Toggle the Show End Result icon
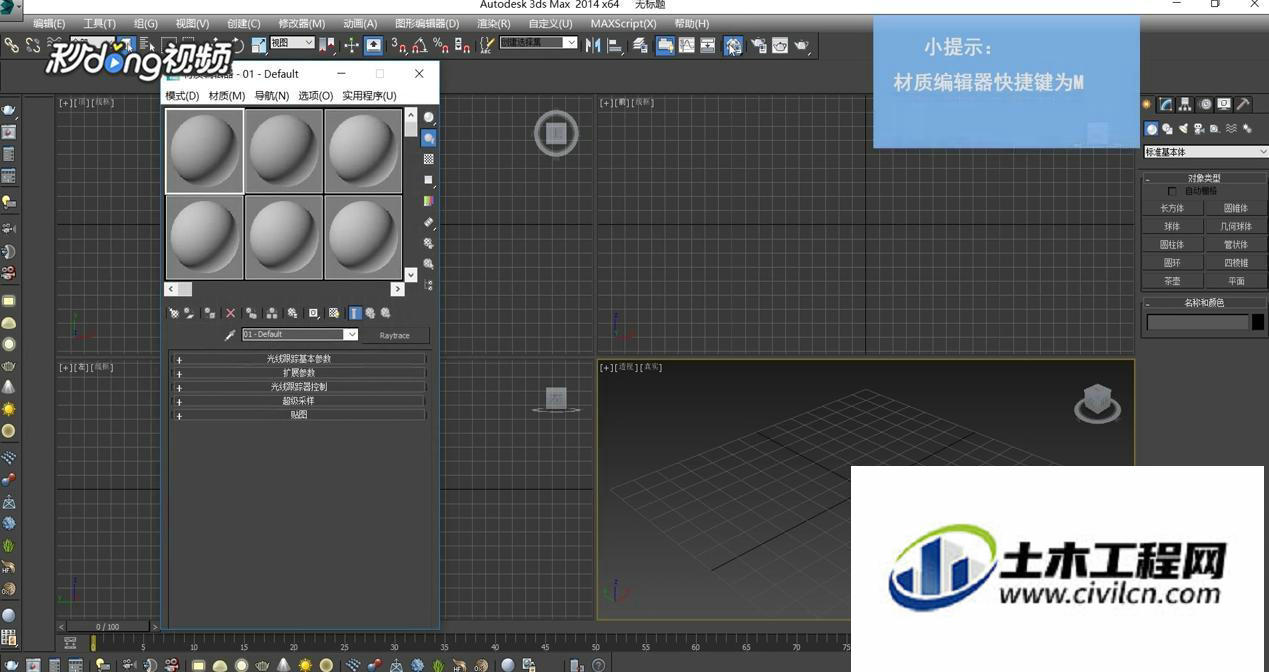The width and height of the screenshot is (1269, 672). (x=355, y=313)
